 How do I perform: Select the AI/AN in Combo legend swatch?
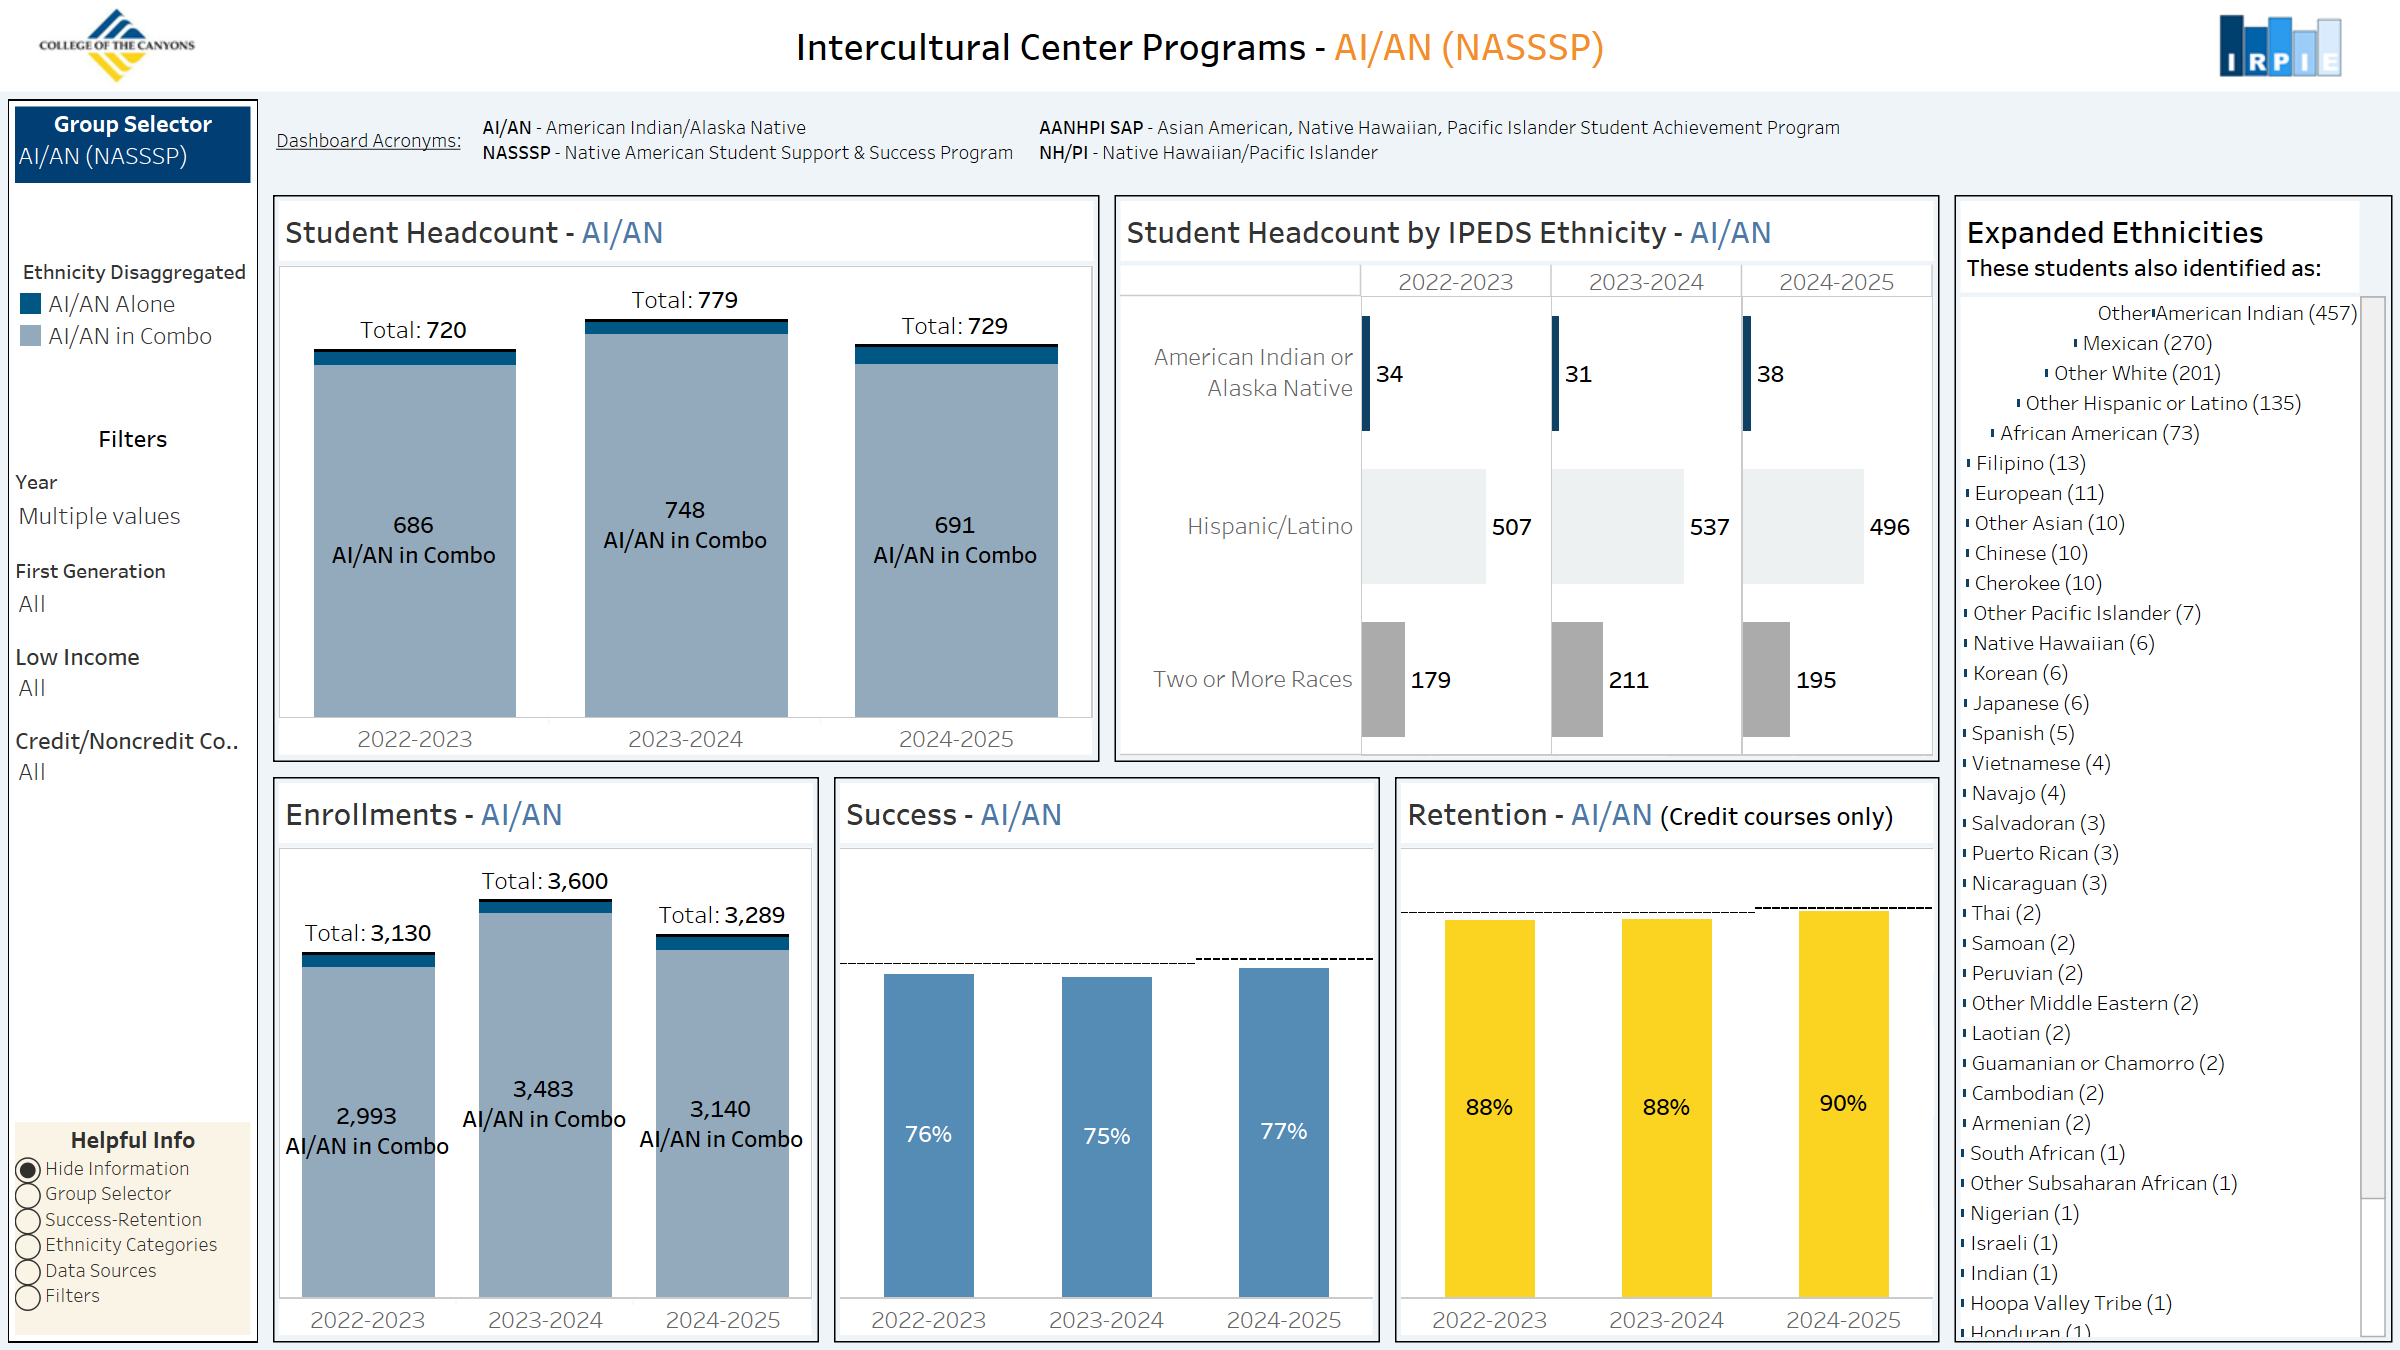pyautogui.click(x=31, y=336)
